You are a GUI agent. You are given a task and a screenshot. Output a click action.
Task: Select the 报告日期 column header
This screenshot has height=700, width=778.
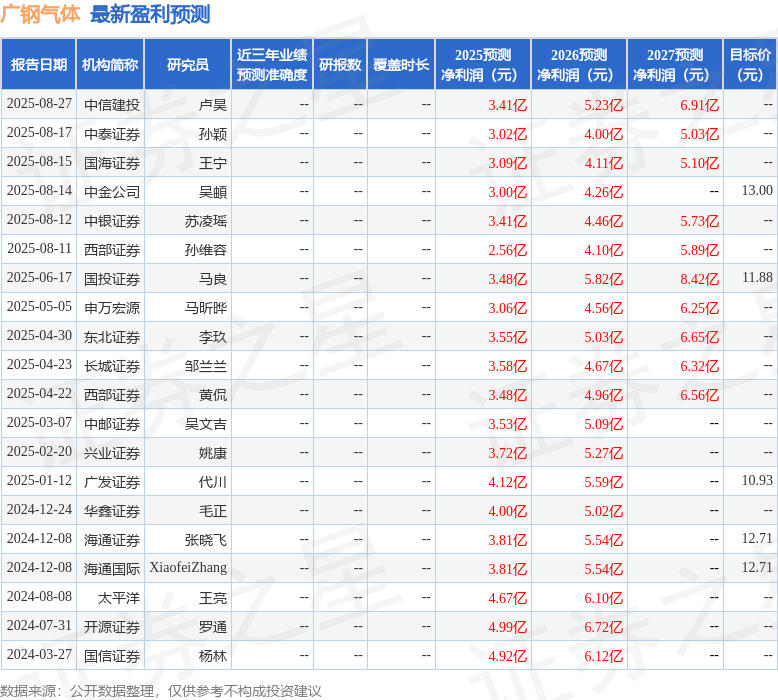tap(39, 64)
